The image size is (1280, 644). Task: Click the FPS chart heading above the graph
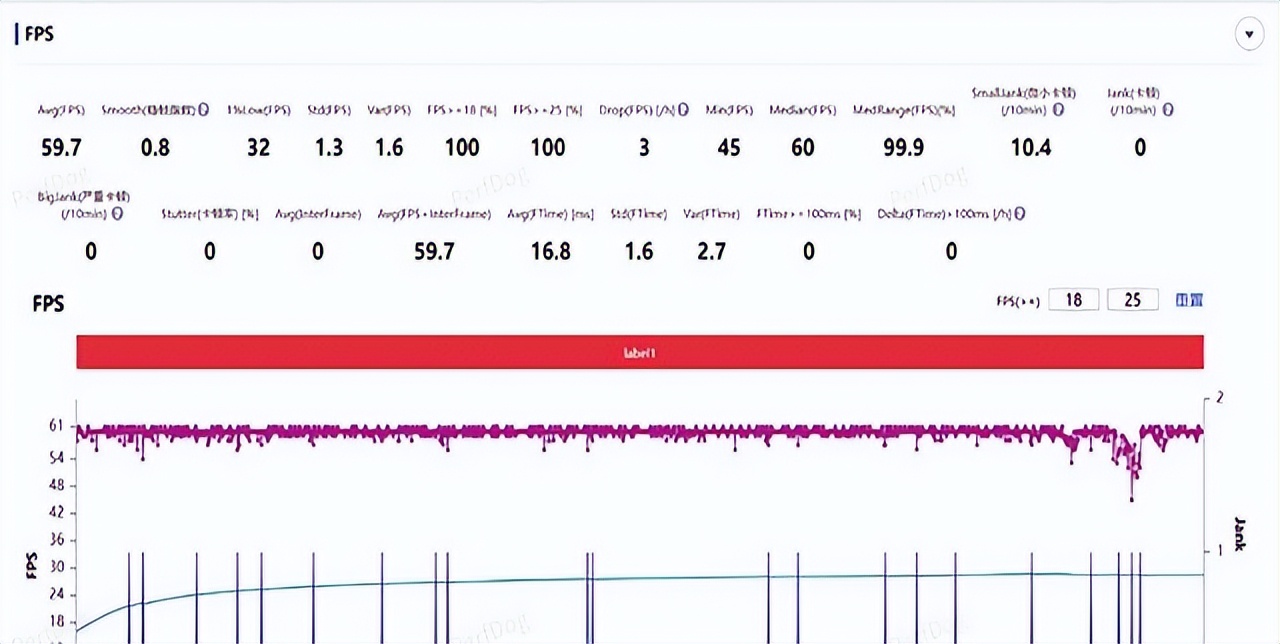48,304
